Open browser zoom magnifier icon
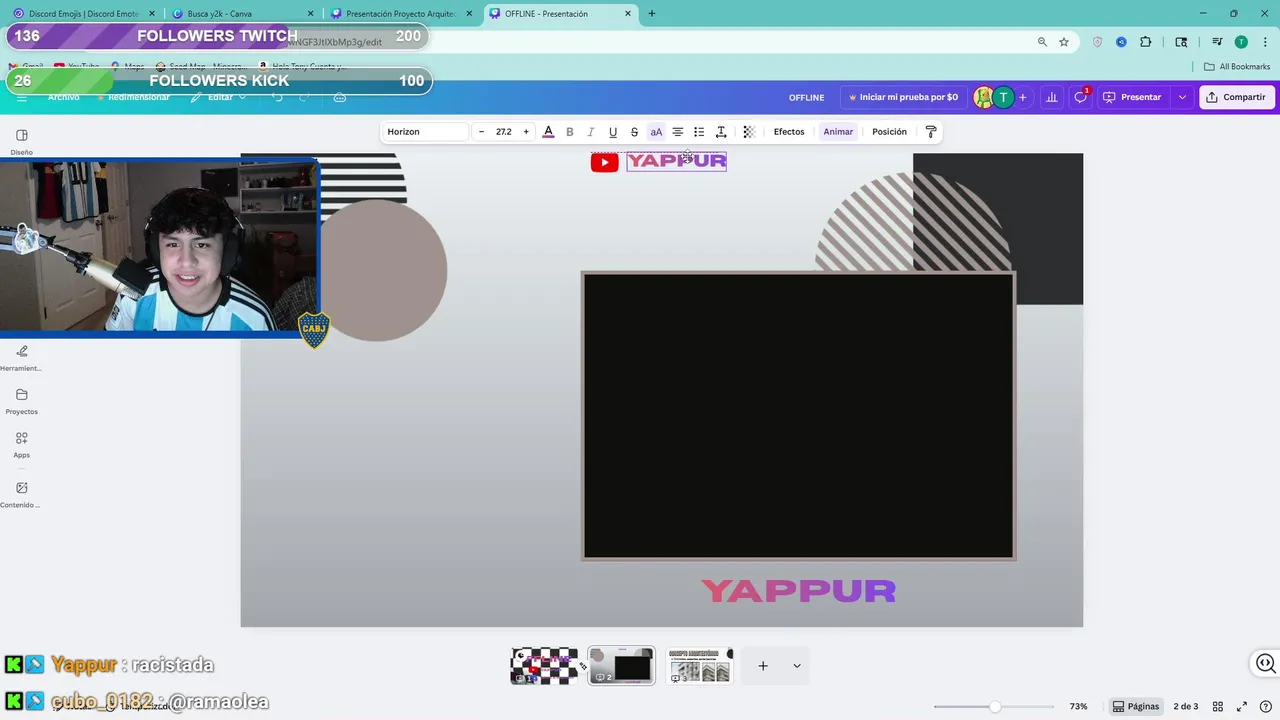 pos(1042,42)
